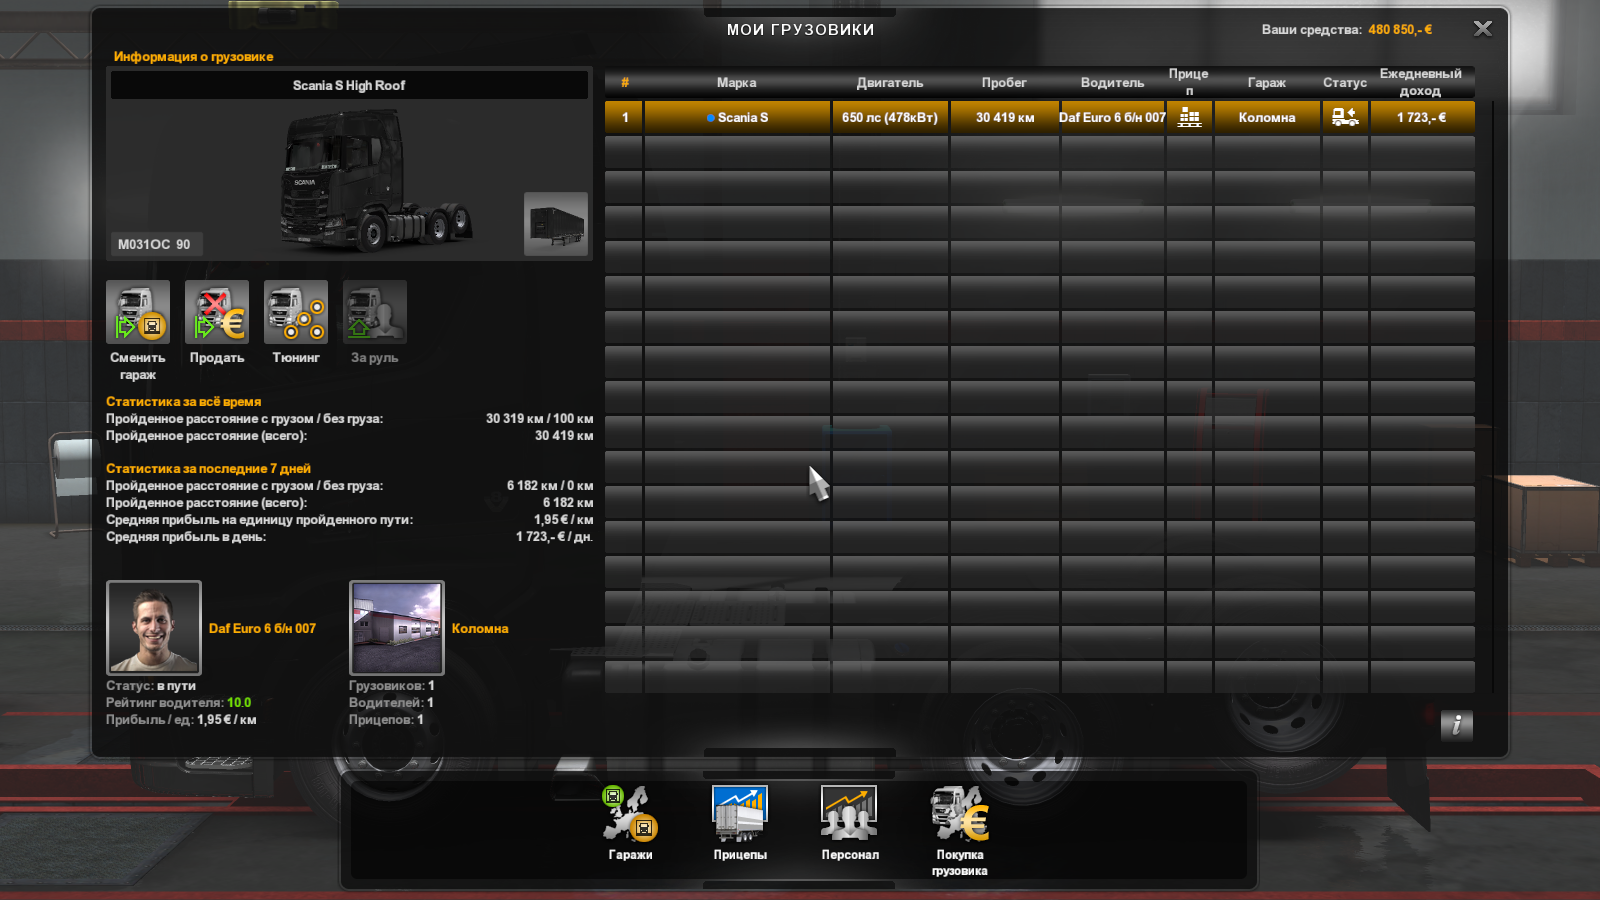Sort table by Статус column
The image size is (1600, 900).
[x=1345, y=83]
